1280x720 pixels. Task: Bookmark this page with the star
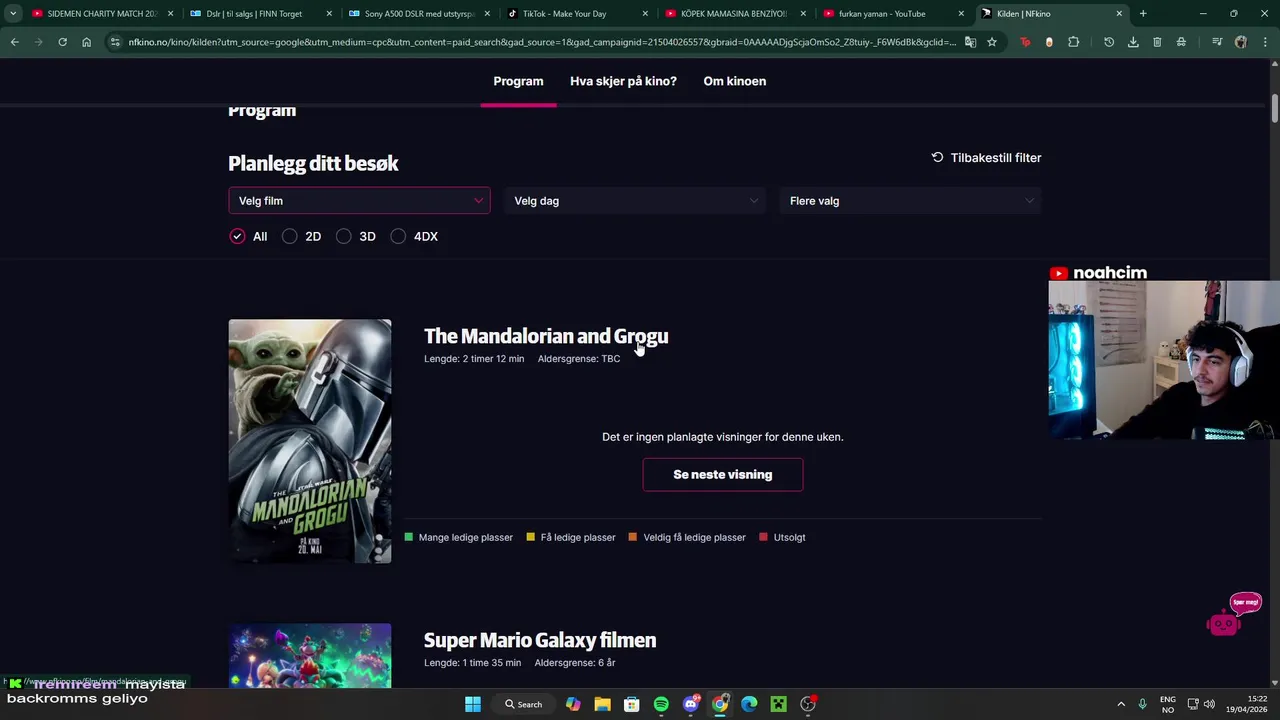[x=992, y=42]
